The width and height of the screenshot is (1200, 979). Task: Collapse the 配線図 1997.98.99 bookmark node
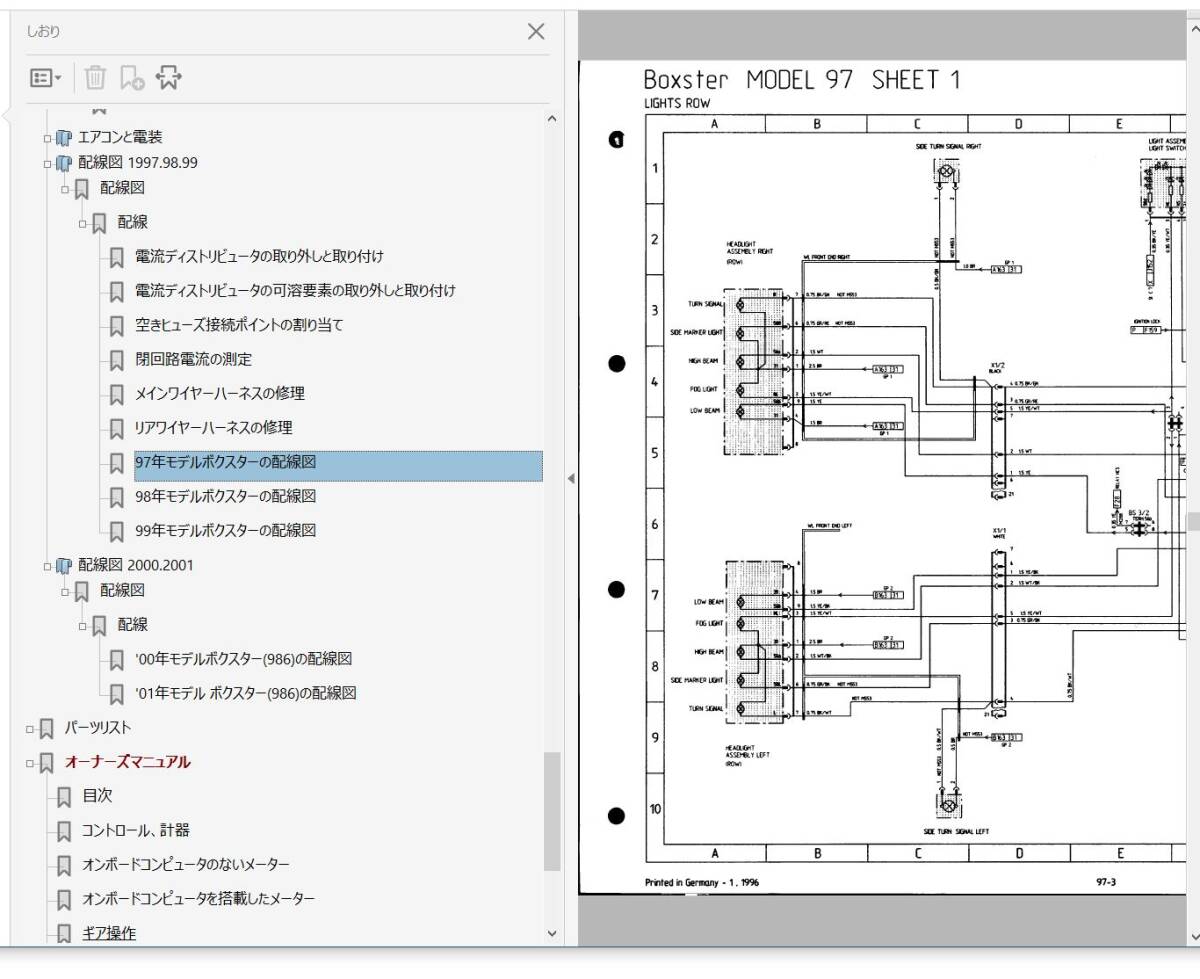[x=46, y=163]
